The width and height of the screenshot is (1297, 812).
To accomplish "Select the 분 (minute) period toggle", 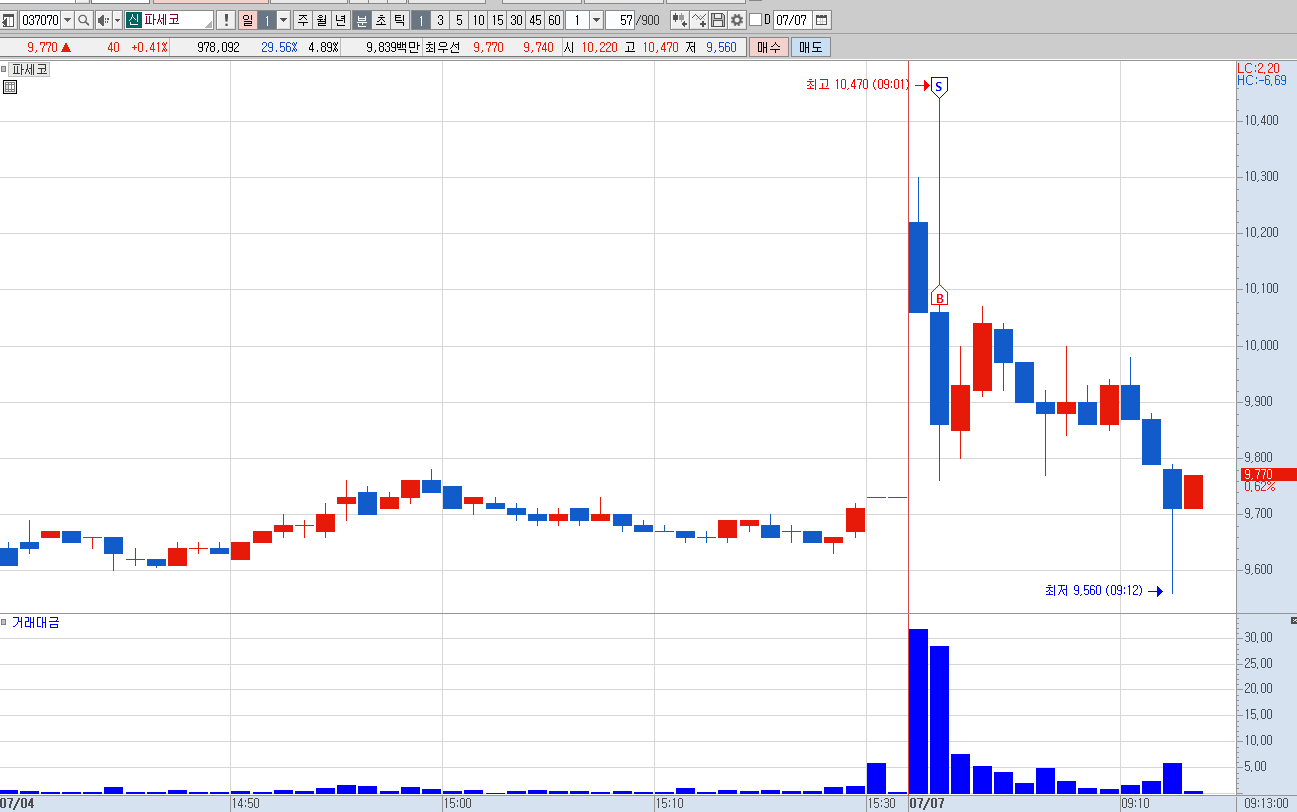I will tap(361, 20).
